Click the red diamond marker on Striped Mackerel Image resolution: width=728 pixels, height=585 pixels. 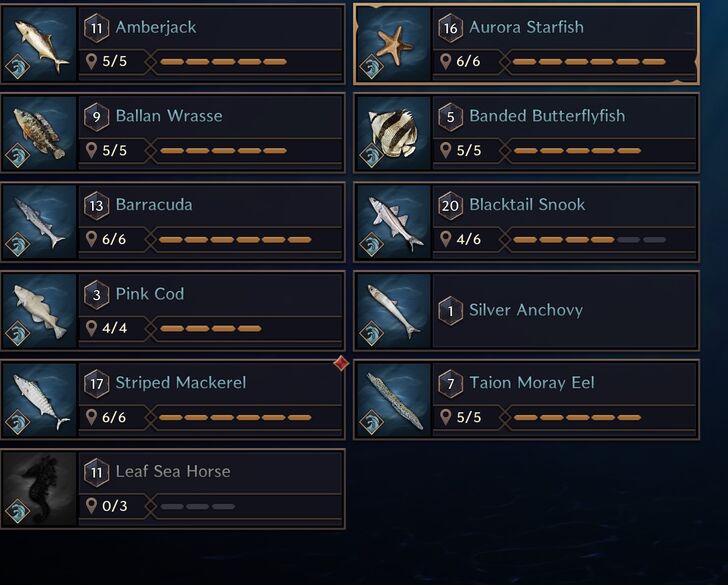click(x=341, y=363)
